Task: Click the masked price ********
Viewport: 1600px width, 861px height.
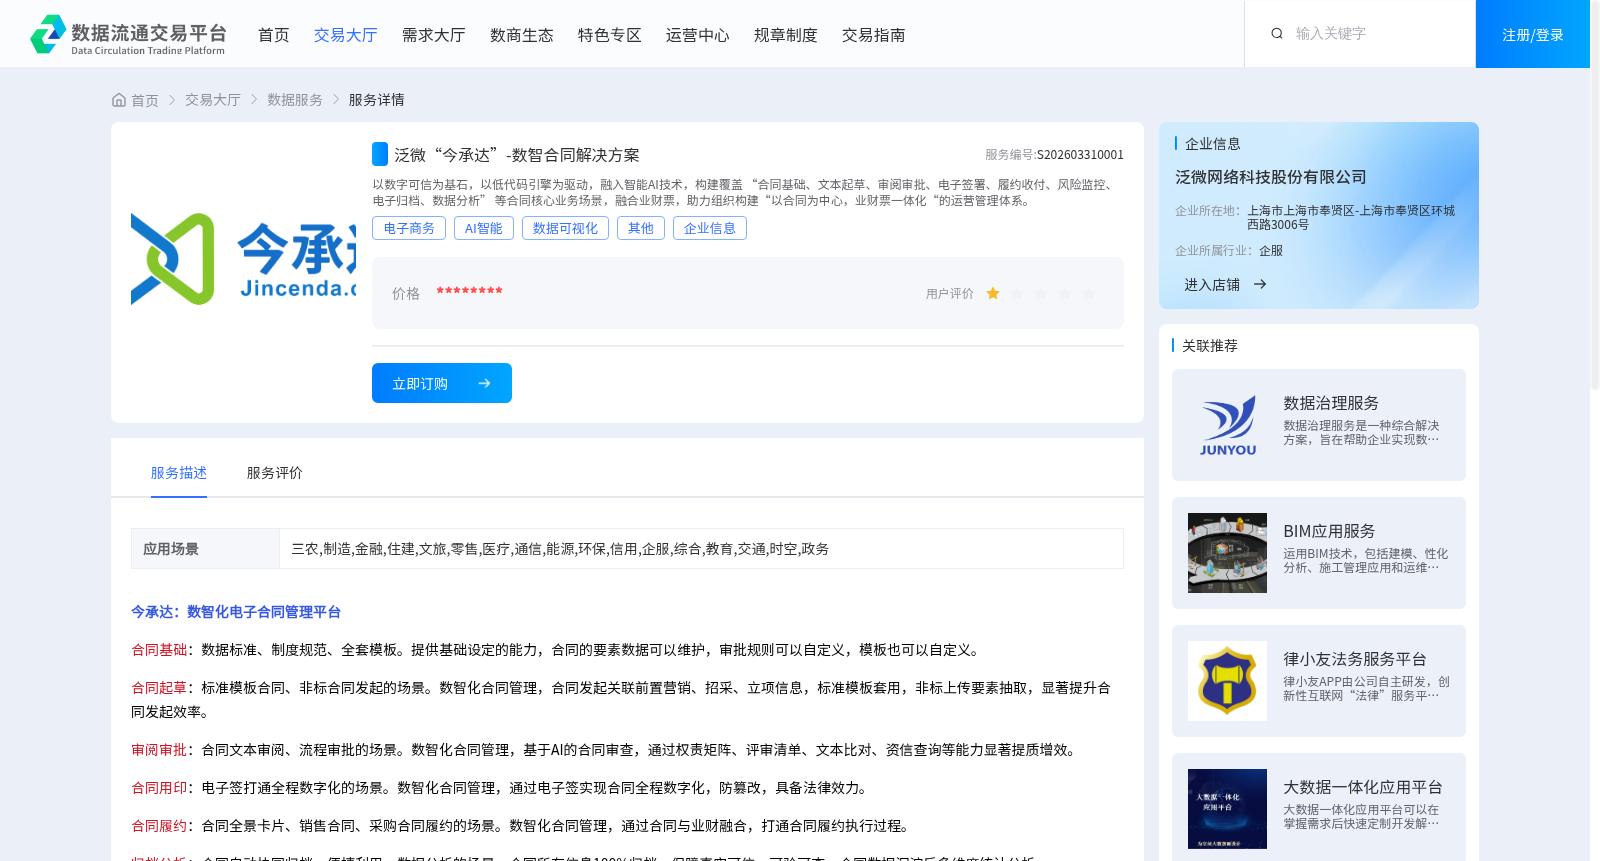Action: click(x=469, y=292)
